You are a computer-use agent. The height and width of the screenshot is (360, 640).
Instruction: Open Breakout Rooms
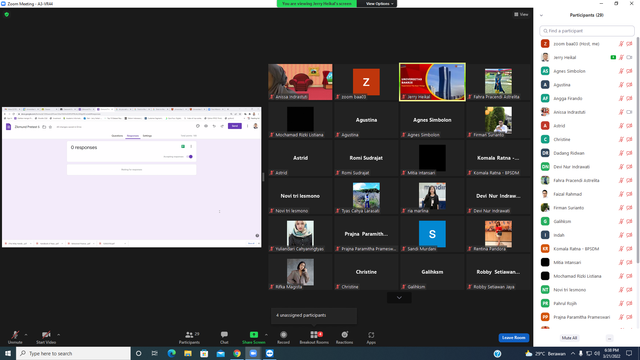(x=314, y=337)
